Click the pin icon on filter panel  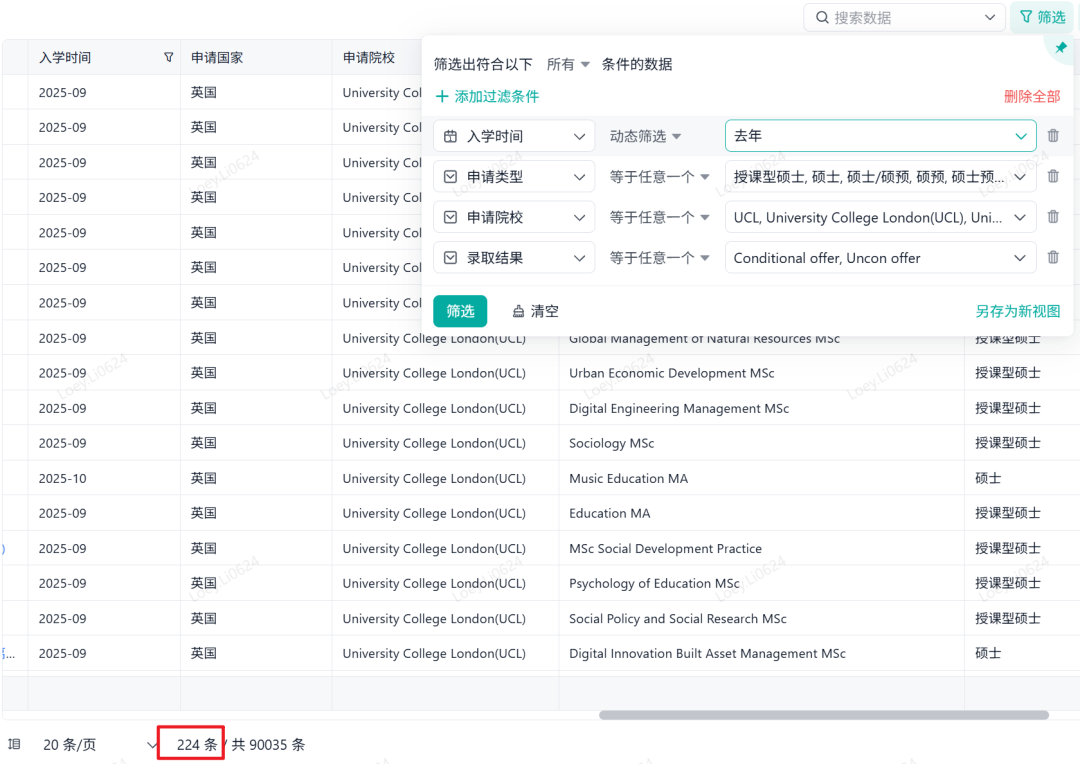pyautogui.click(x=1060, y=48)
